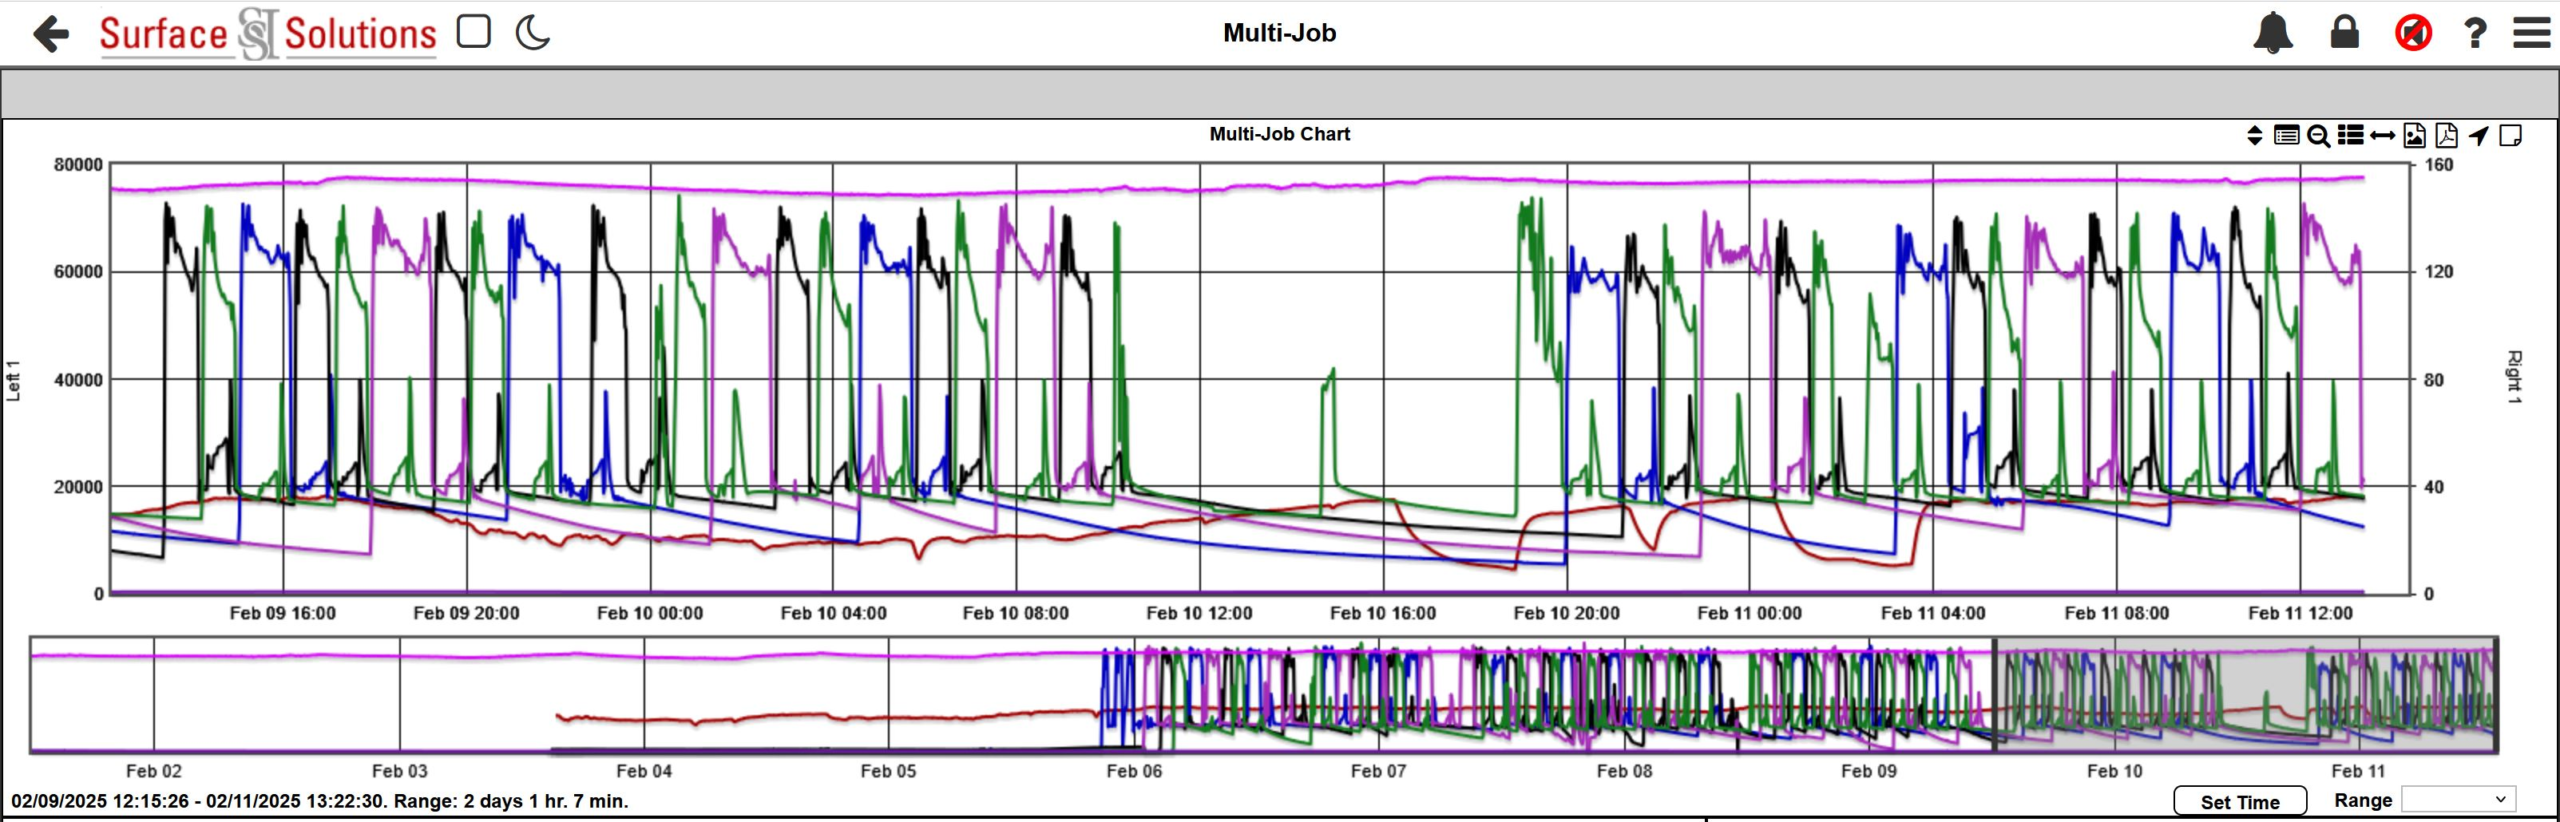Export the chart as an image
Image resolution: width=2560 pixels, height=822 pixels.
tap(2414, 136)
